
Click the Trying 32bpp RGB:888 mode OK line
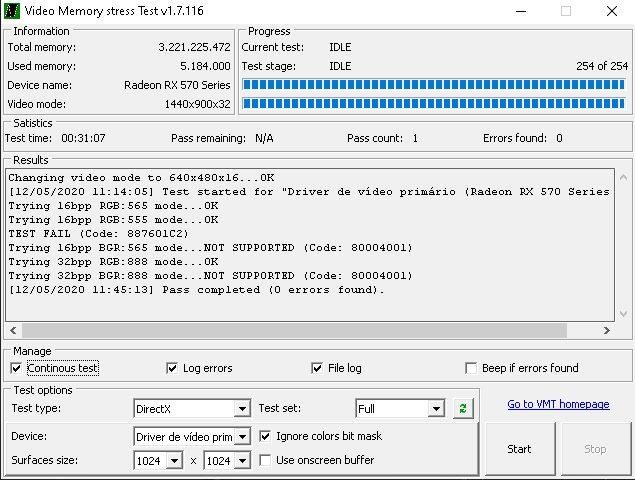[113, 262]
